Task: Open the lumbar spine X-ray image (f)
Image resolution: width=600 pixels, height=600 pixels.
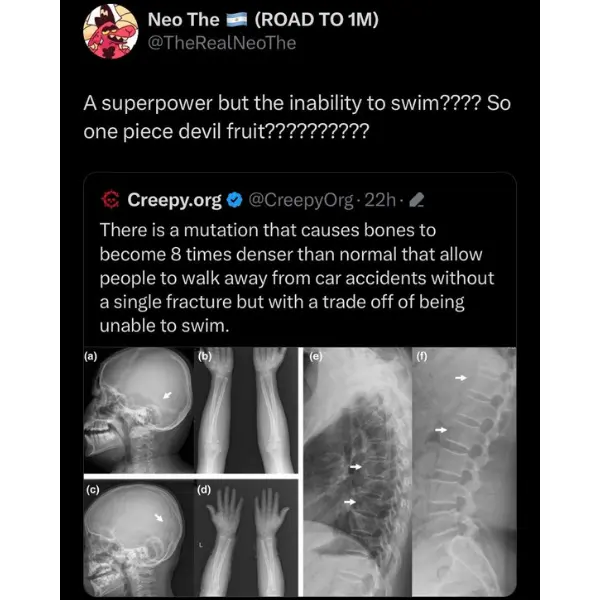Action: [x=462, y=470]
